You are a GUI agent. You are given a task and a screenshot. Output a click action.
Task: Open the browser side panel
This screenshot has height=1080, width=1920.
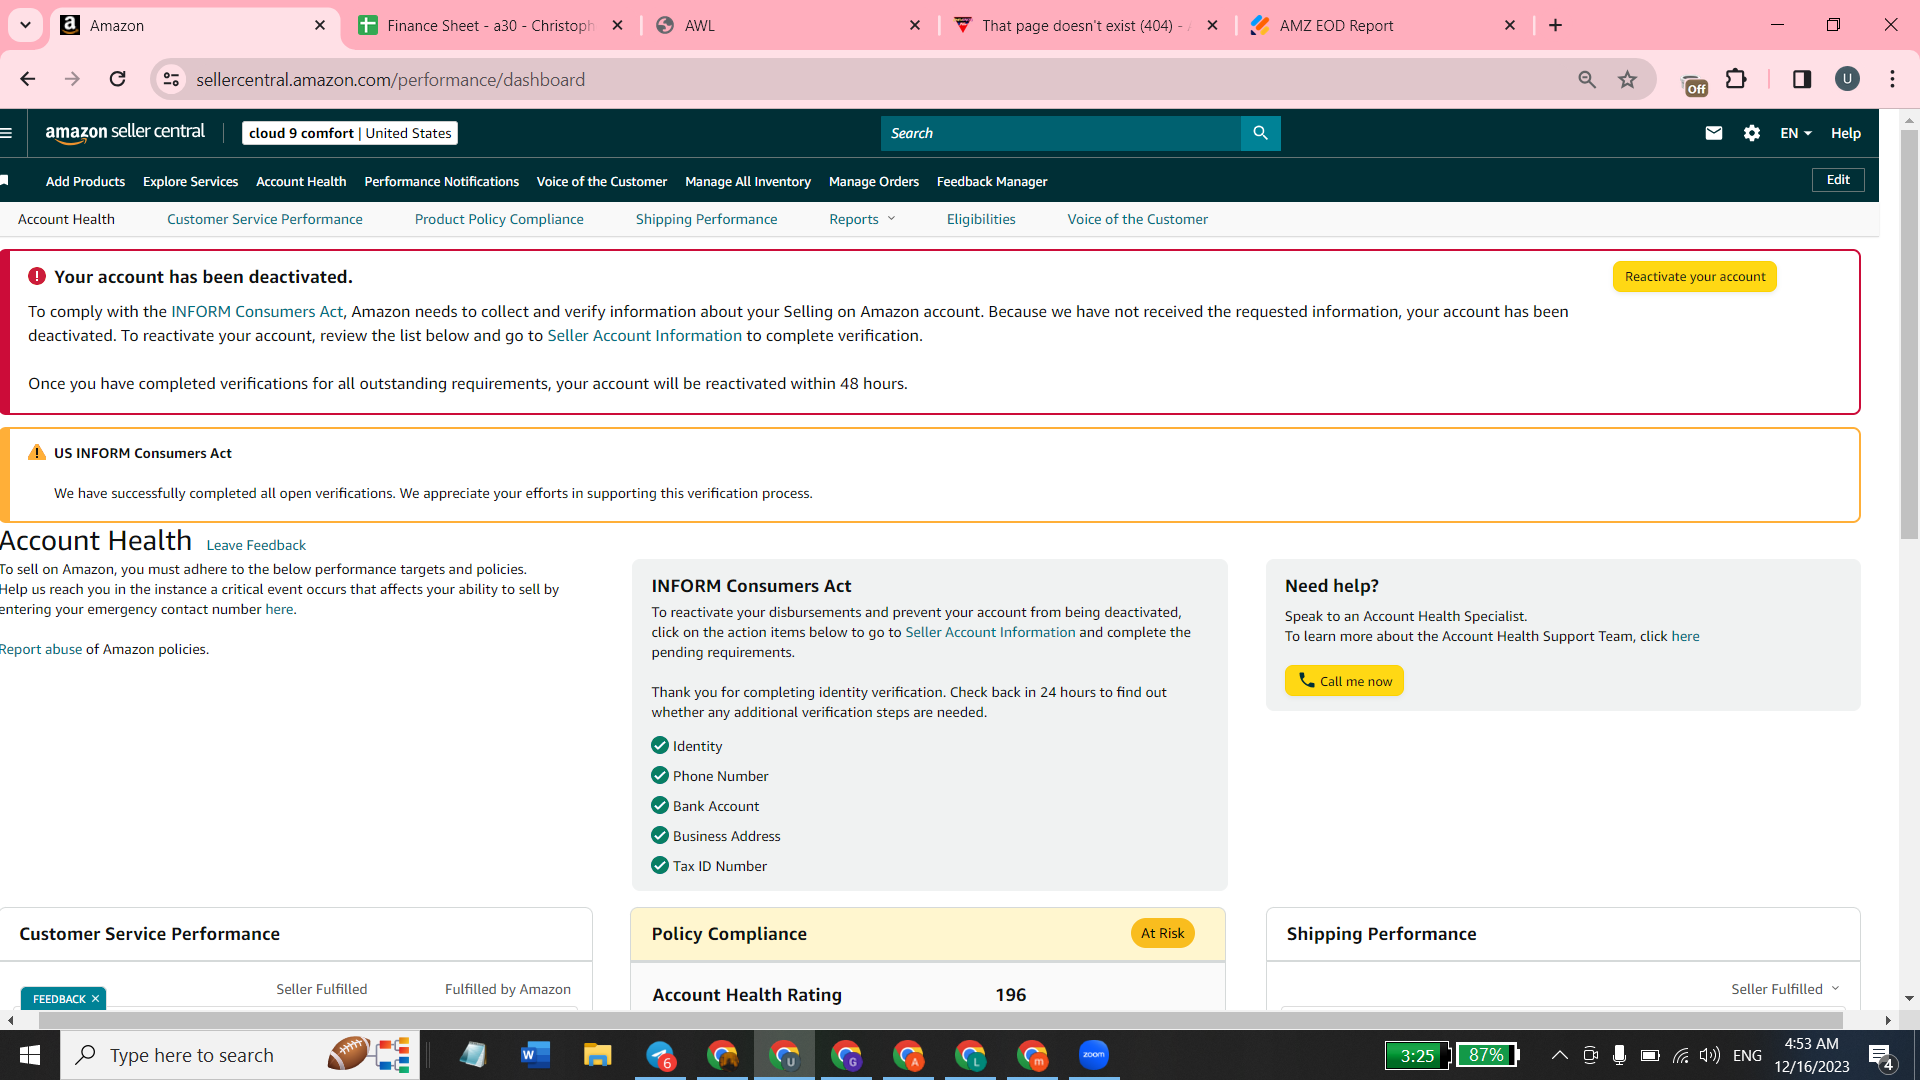click(x=1802, y=79)
